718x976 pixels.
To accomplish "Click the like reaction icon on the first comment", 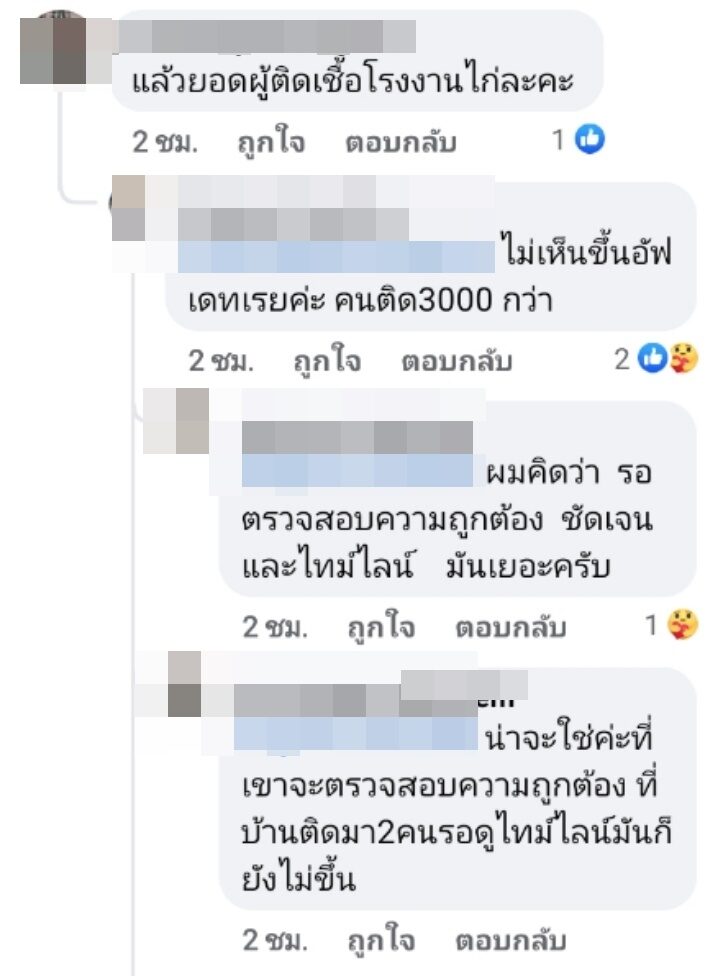I will pyautogui.click(x=589, y=139).
